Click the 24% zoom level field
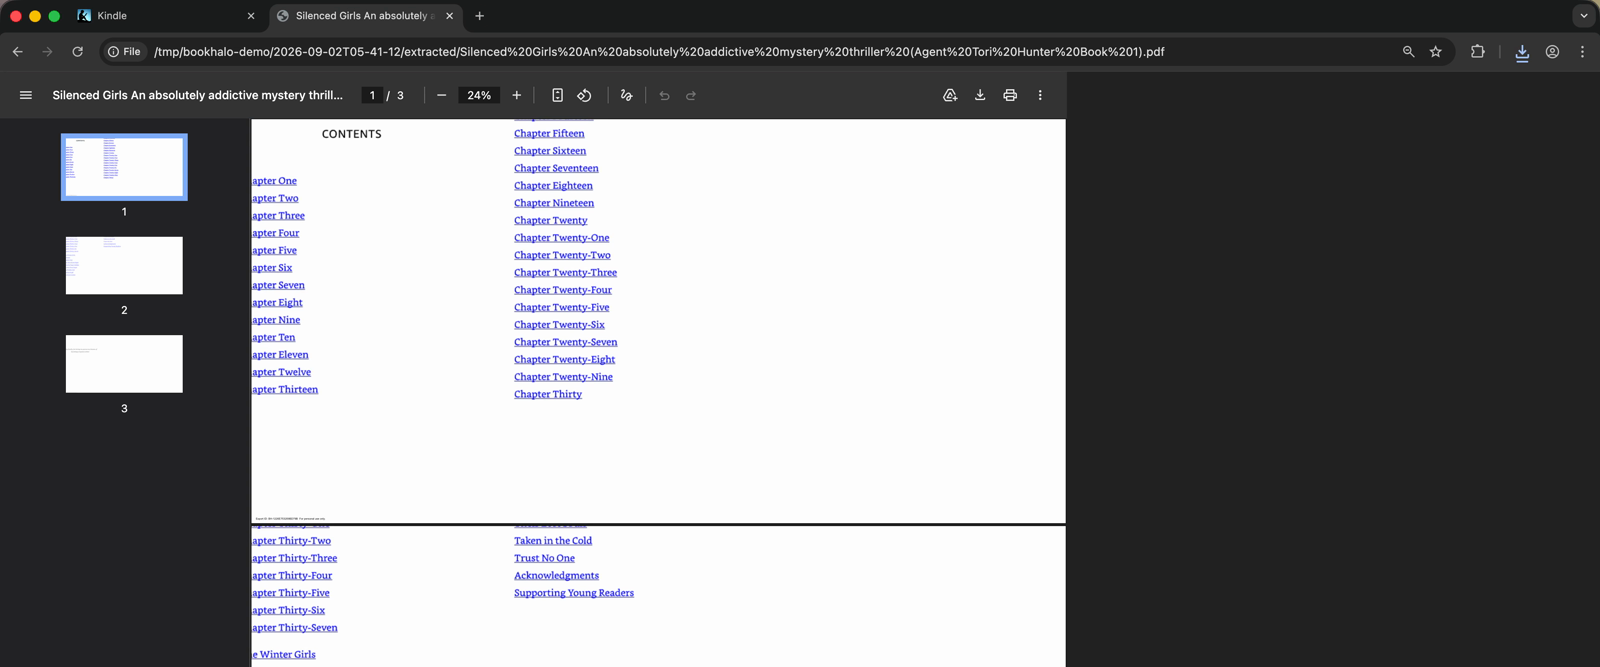 (479, 95)
